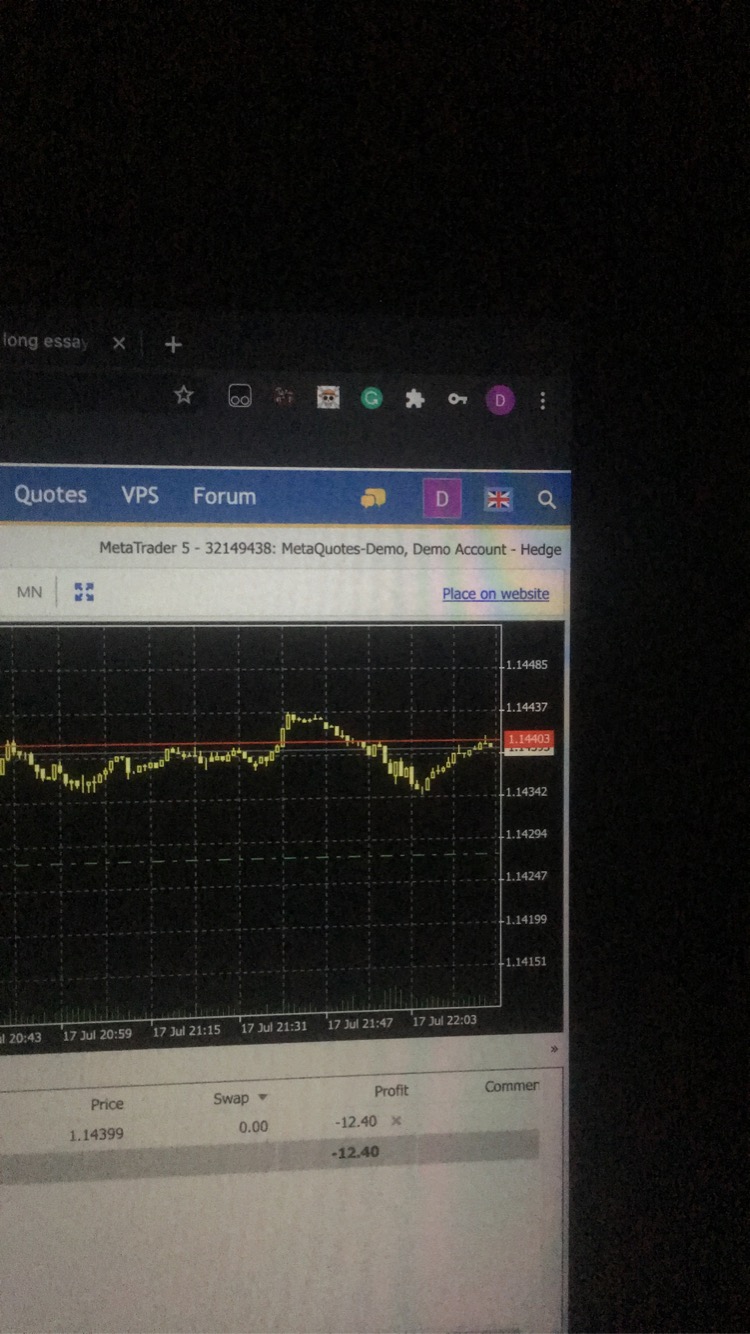750x1334 pixels.
Task: Click the bold -12.40 total profit
Action: tap(356, 1152)
